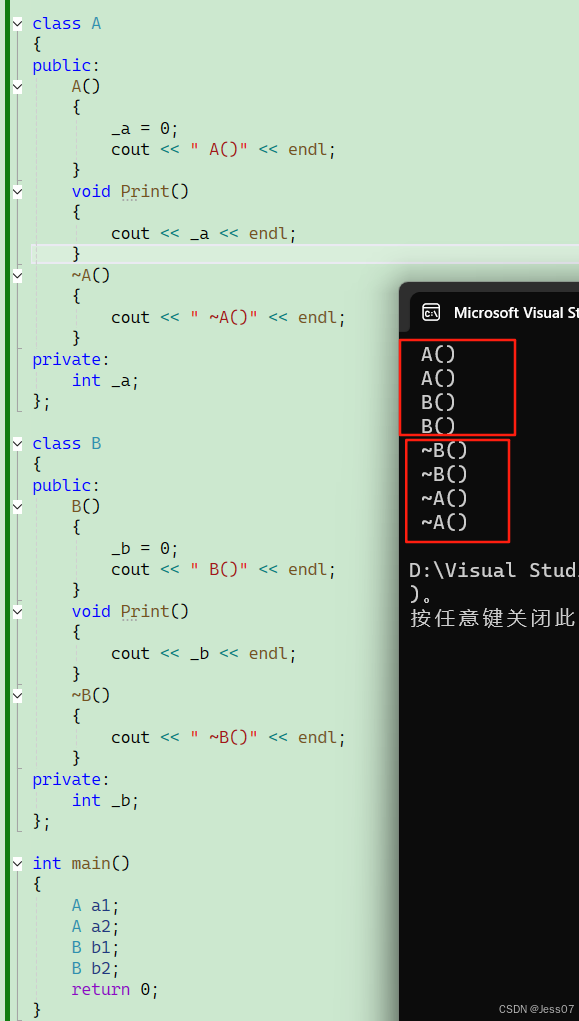This screenshot has width=579, height=1021.
Task: Click the 'return 0;' statement
Action: 115,990
